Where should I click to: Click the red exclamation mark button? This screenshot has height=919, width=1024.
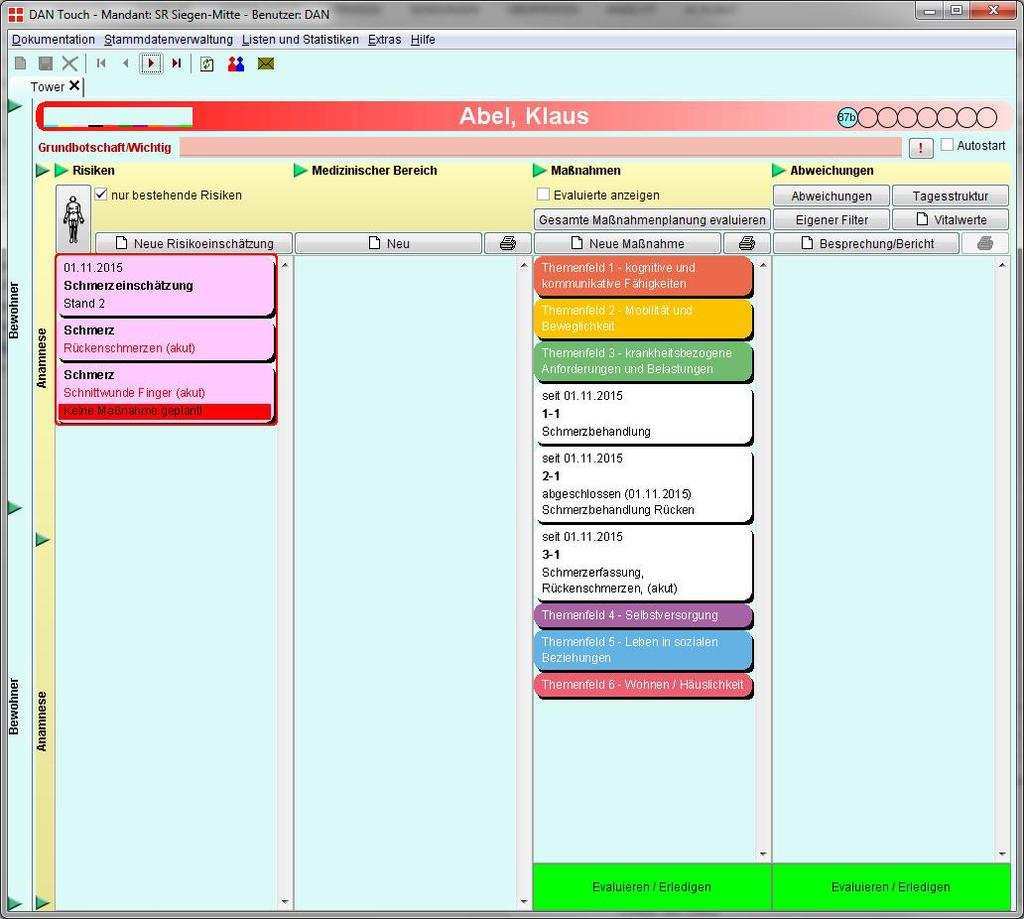pyautogui.click(x=920, y=148)
